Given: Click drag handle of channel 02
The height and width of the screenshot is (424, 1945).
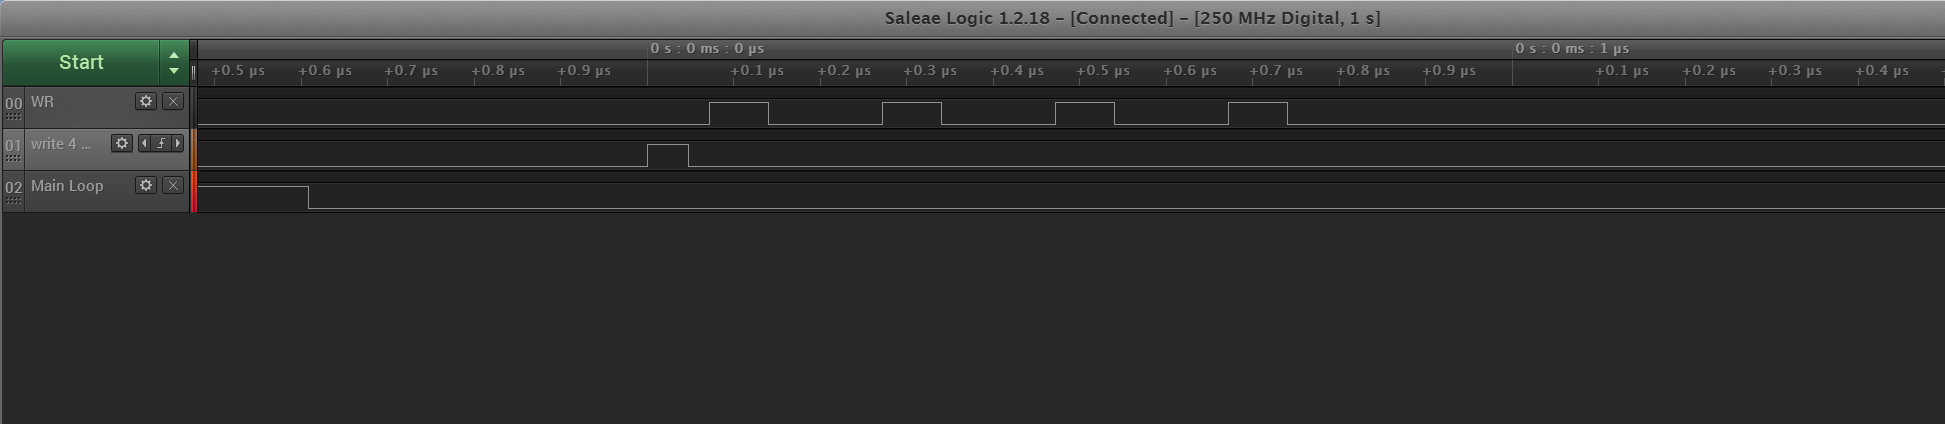Looking at the screenshot, I should point(13,200).
